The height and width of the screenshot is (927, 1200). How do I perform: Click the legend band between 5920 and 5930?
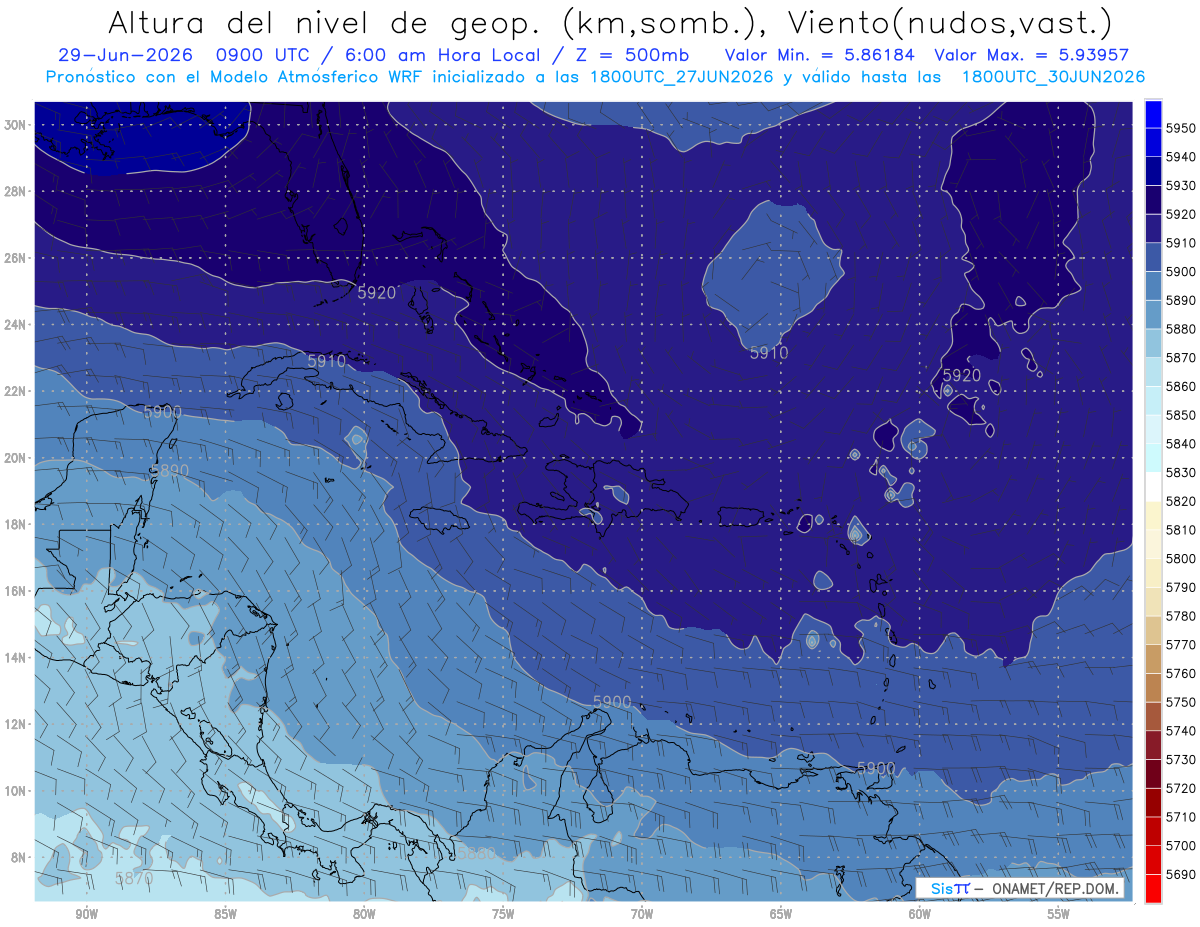pyautogui.click(x=1153, y=199)
